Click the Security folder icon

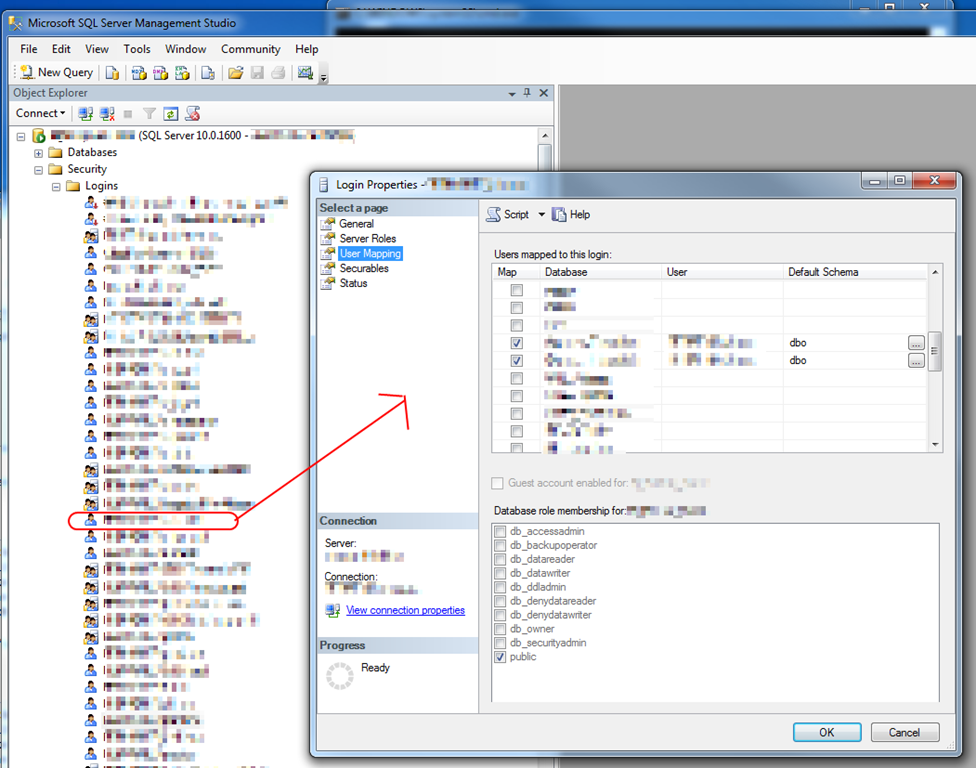pos(55,169)
